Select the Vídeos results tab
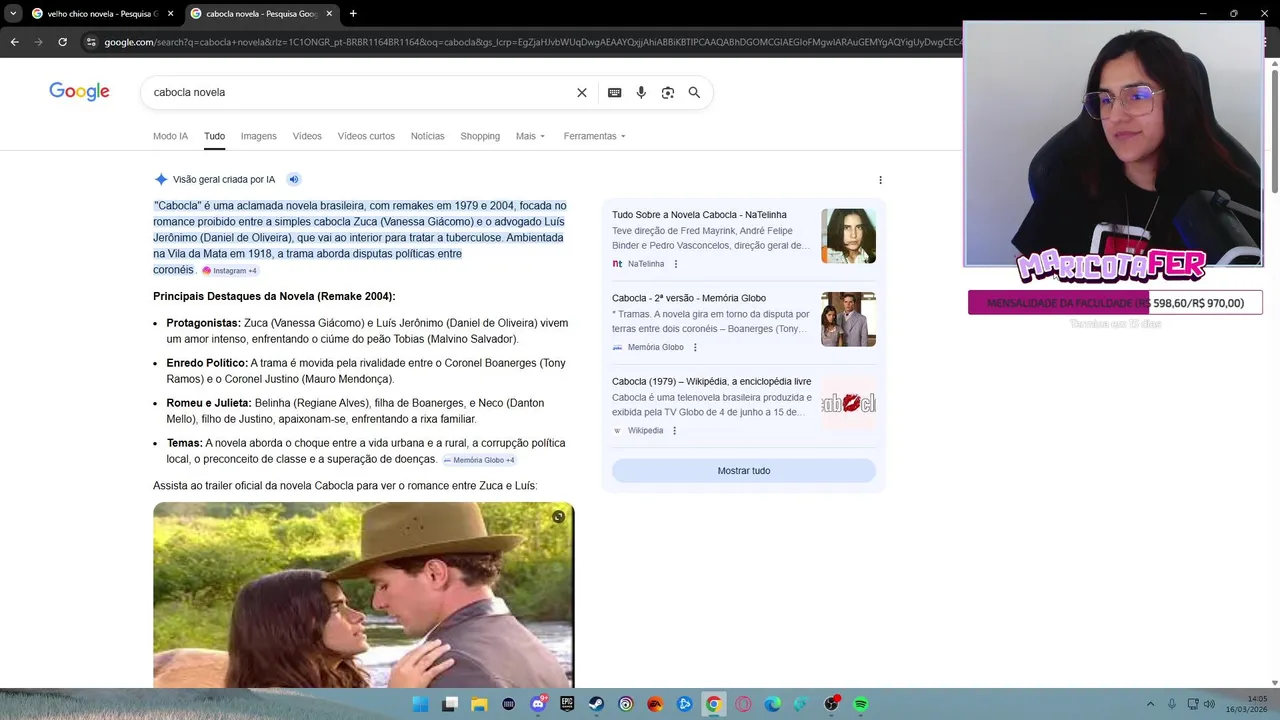The height and width of the screenshot is (720, 1280). coord(307,136)
